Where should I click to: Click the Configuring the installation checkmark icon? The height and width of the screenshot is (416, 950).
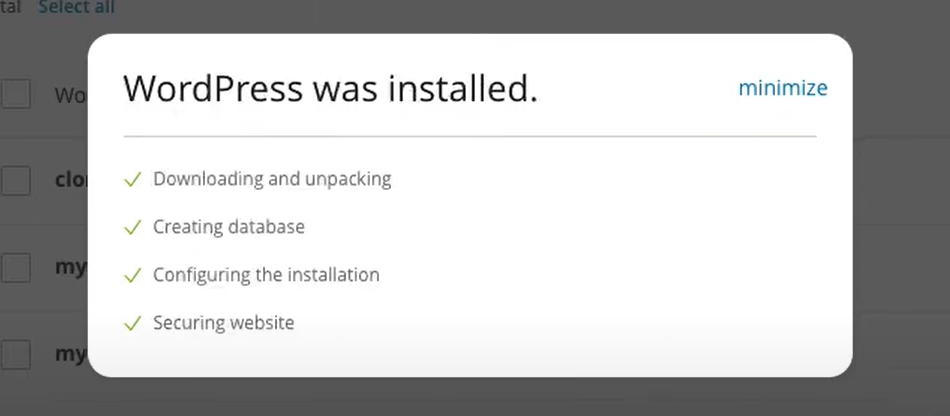tap(132, 275)
